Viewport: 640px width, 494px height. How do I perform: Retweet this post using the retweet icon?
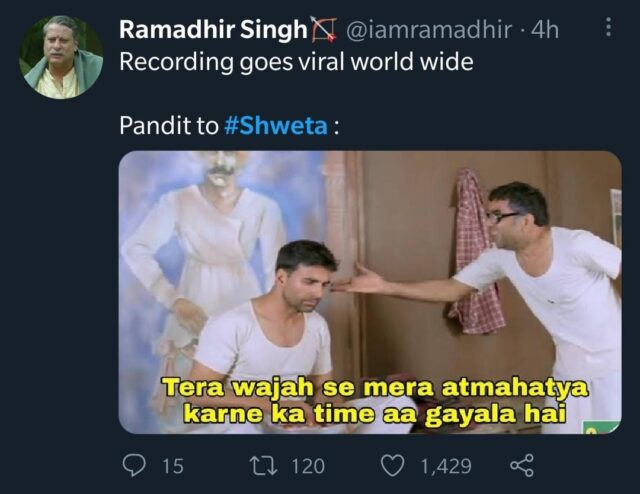pyautogui.click(x=264, y=466)
